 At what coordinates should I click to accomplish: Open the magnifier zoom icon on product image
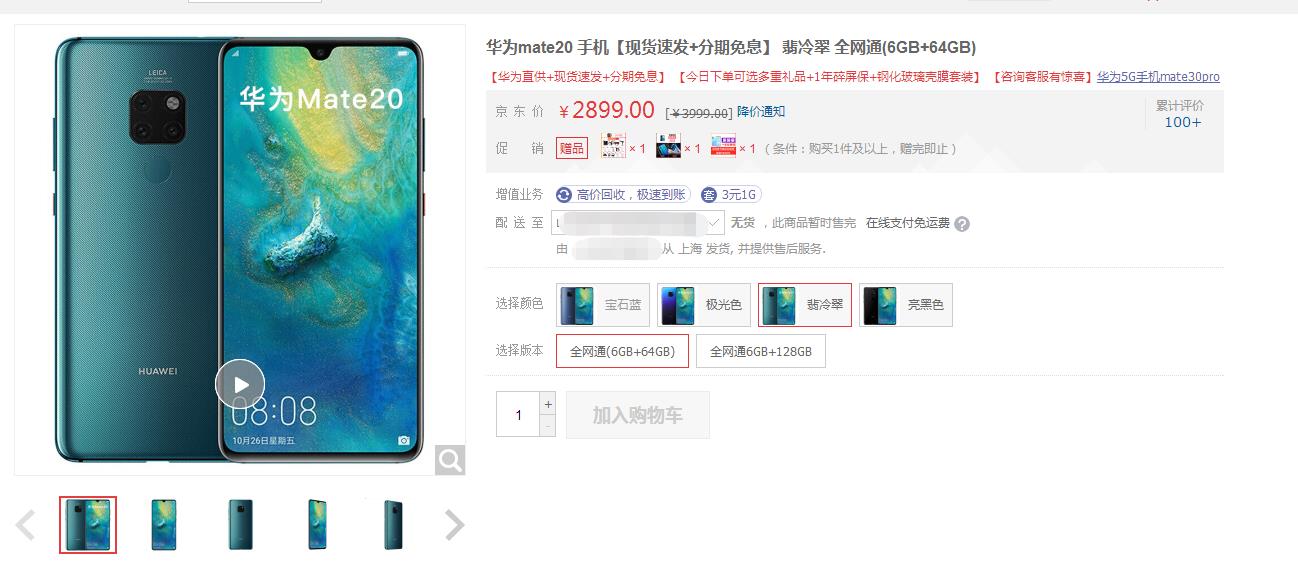(x=450, y=460)
